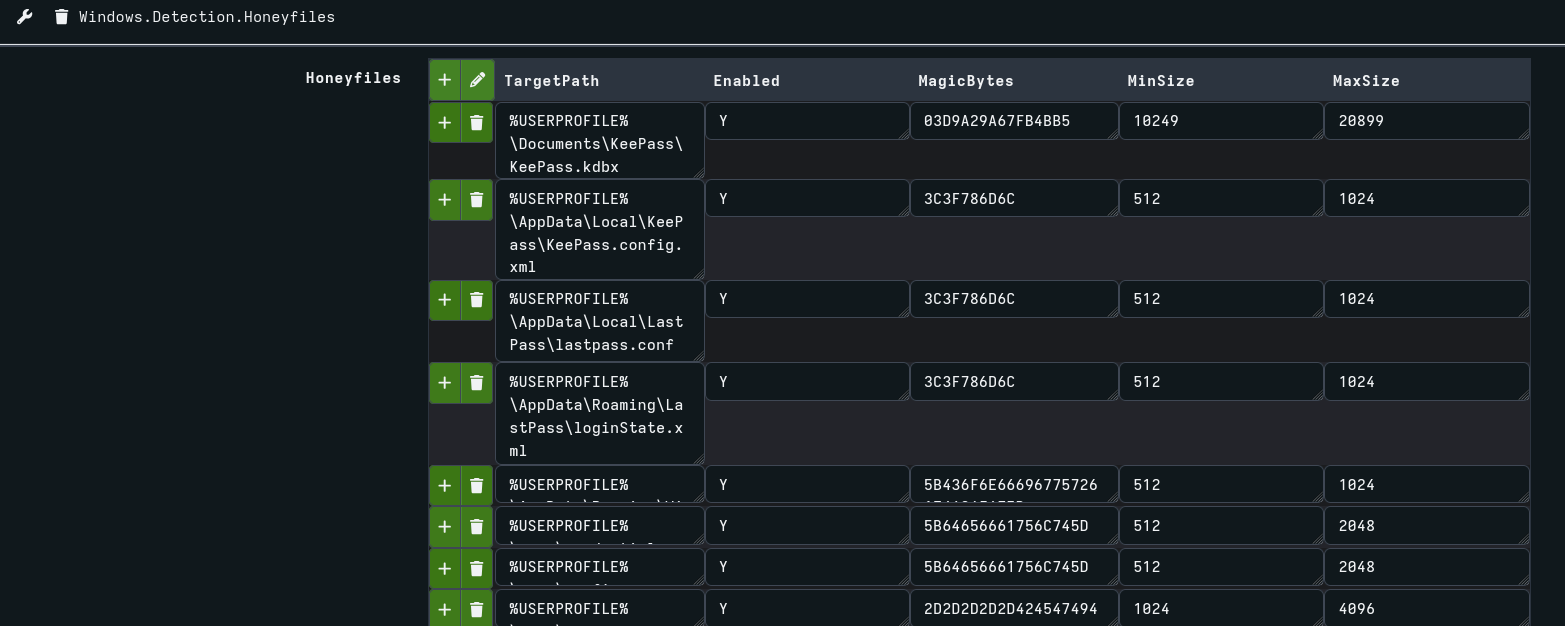The width and height of the screenshot is (1565, 626).
Task: Click the wrench configuration icon in the top bar
Action: coord(24,16)
